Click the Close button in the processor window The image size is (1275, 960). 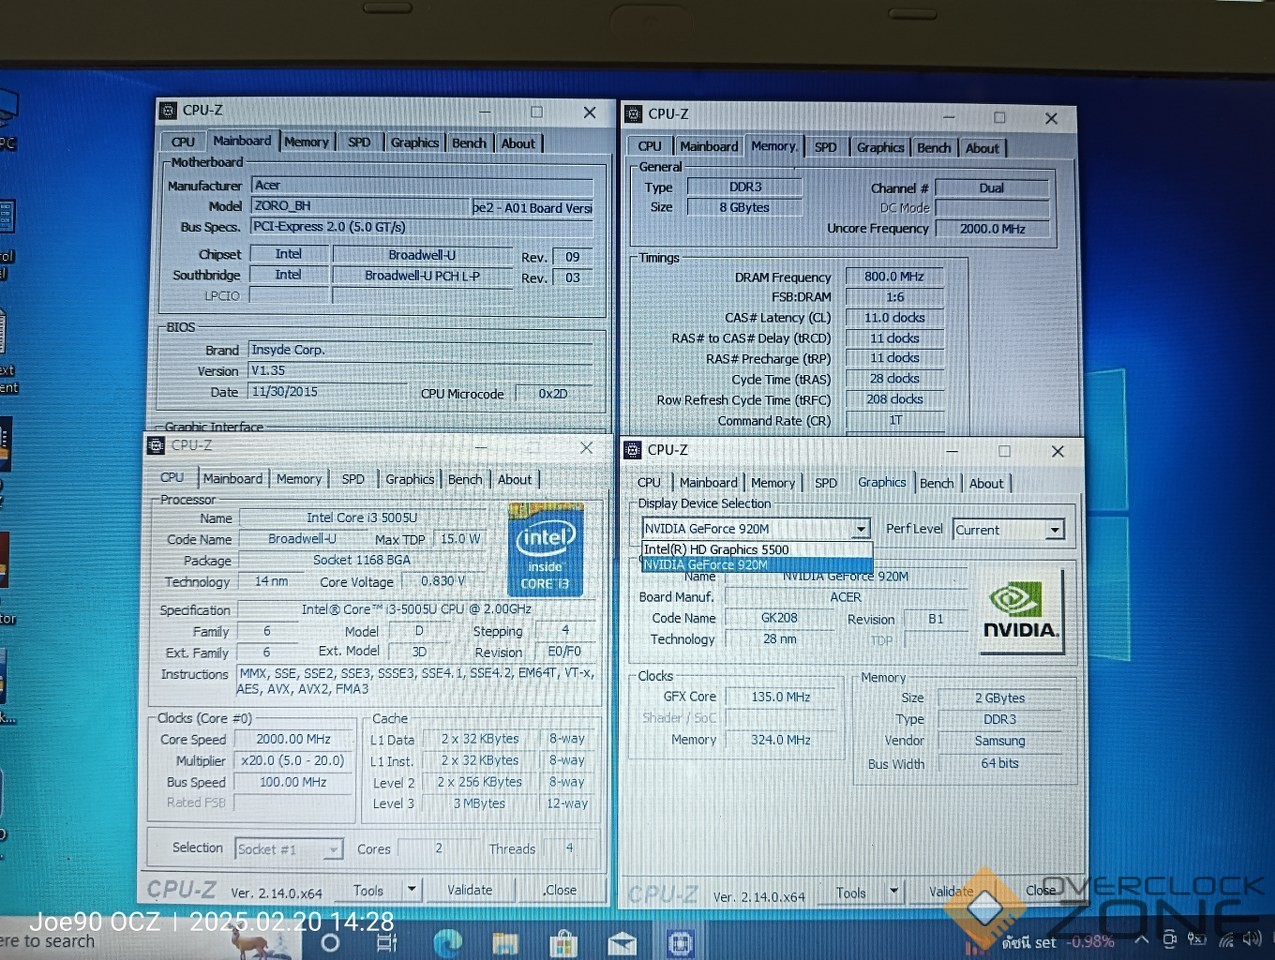click(560, 890)
